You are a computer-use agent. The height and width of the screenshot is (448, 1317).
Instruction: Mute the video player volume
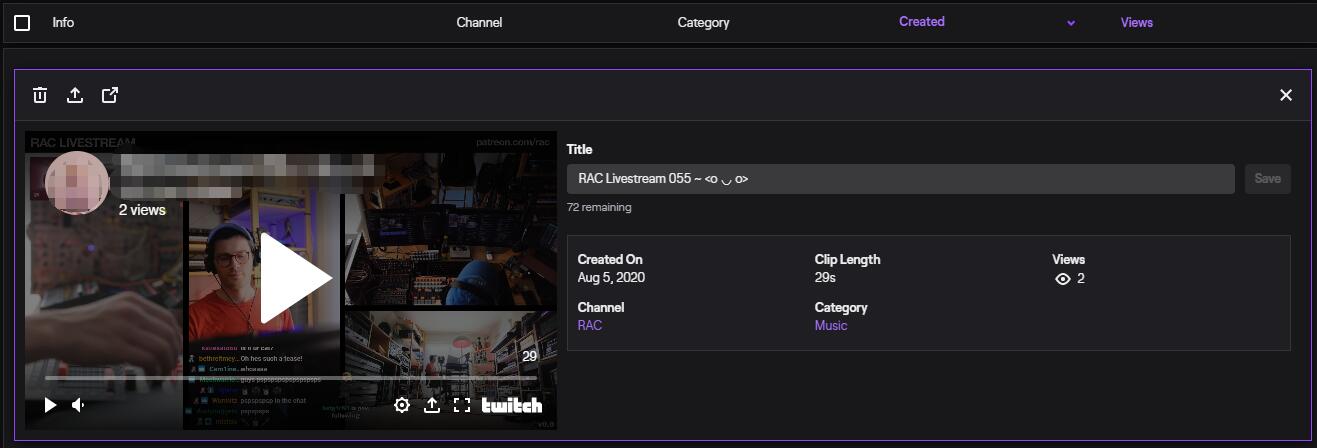(78, 405)
